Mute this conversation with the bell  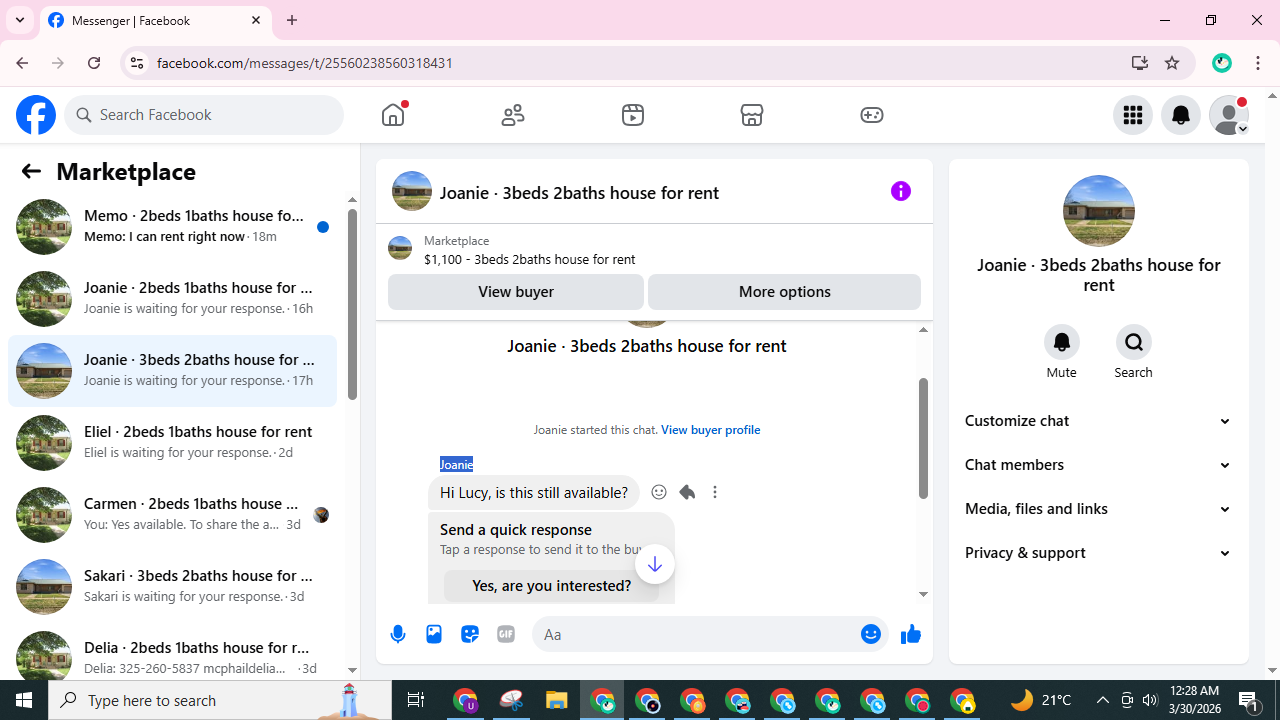(x=1062, y=342)
